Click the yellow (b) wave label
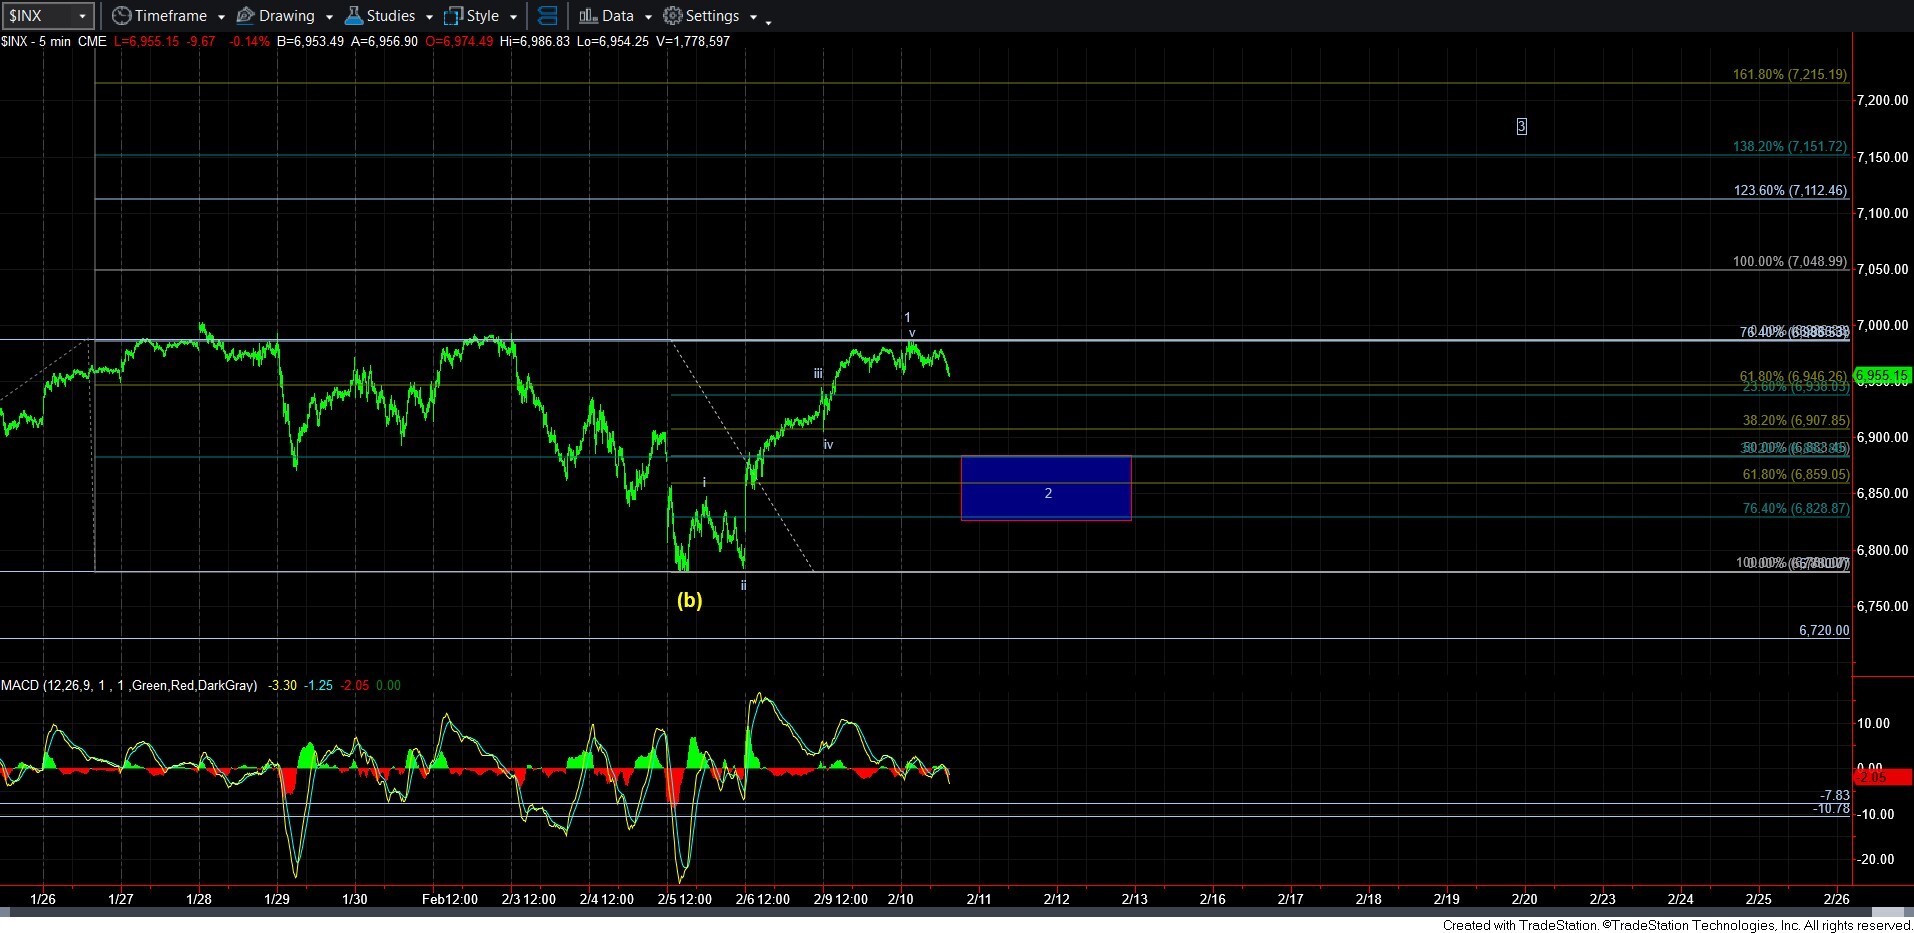 tap(689, 600)
